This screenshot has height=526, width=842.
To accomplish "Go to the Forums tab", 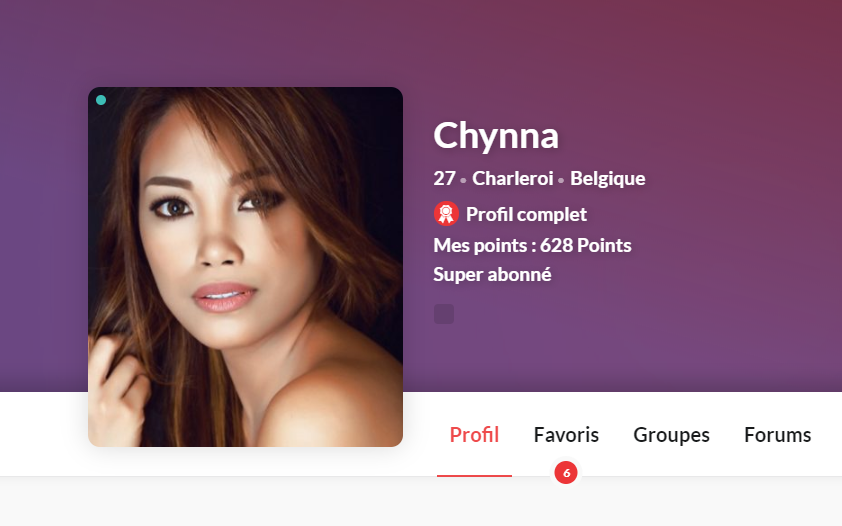I will click(778, 435).
